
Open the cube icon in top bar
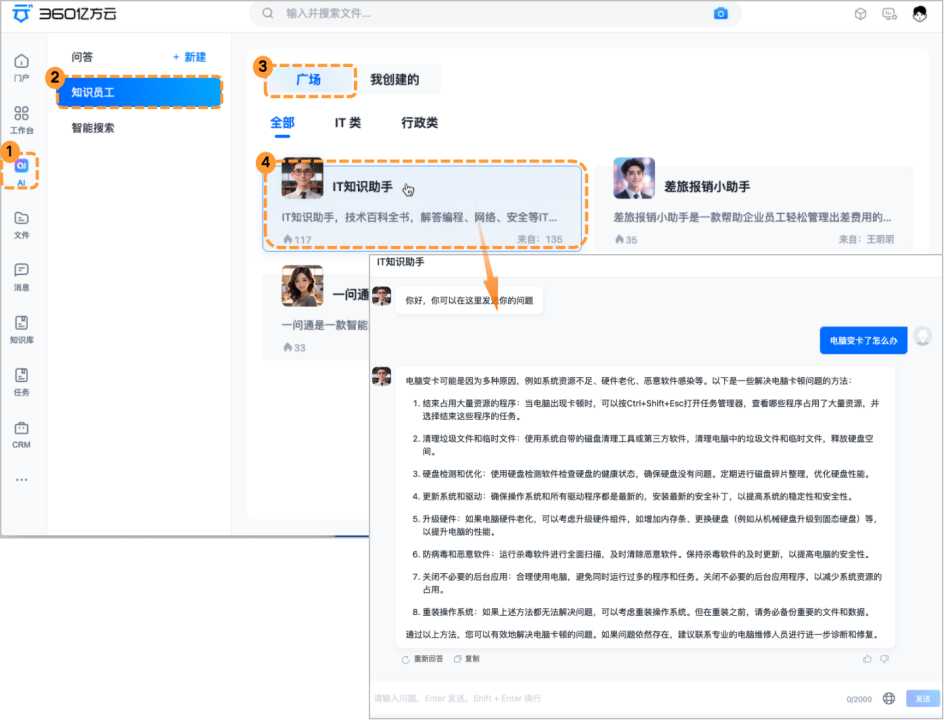[x=860, y=14]
